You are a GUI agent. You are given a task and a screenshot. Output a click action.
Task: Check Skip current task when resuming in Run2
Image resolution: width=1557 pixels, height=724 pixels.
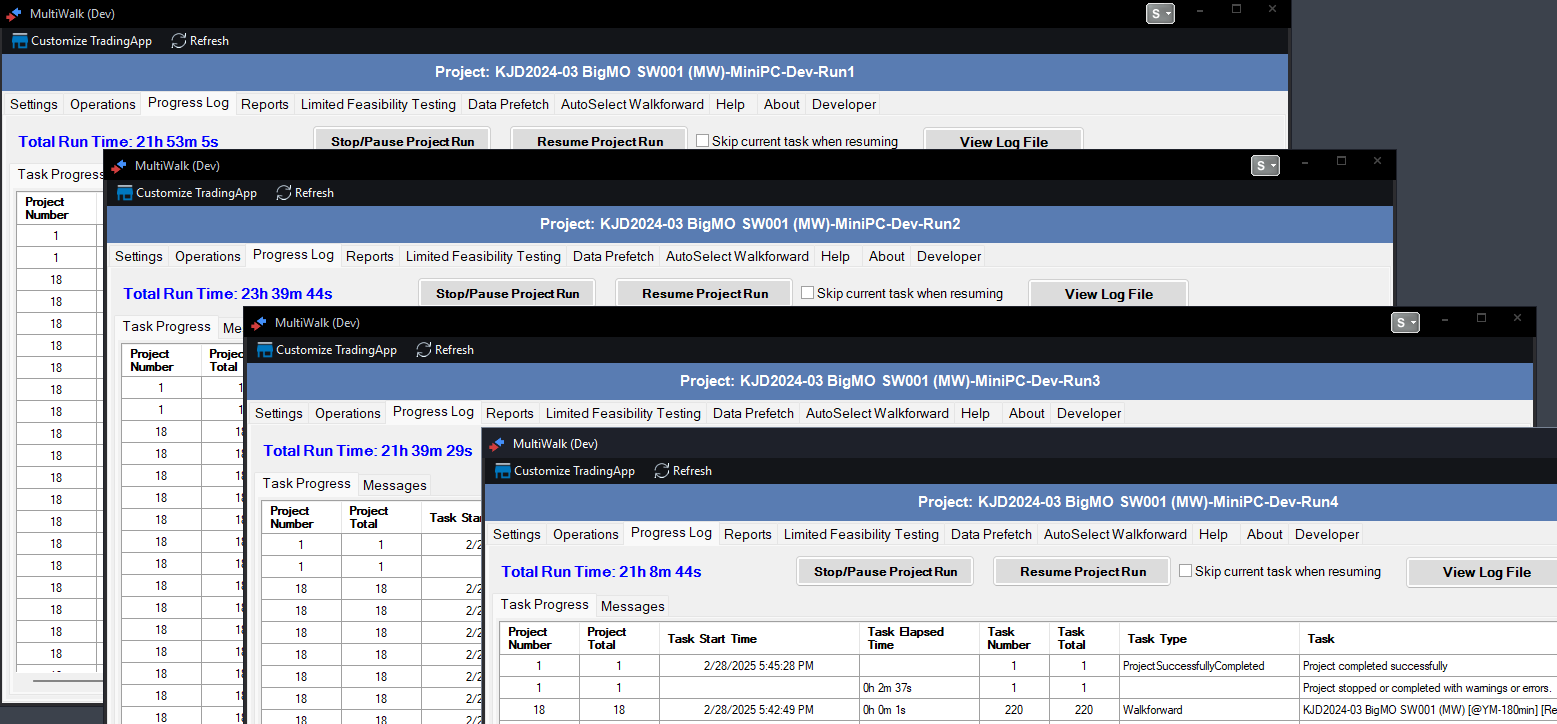click(x=808, y=293)
